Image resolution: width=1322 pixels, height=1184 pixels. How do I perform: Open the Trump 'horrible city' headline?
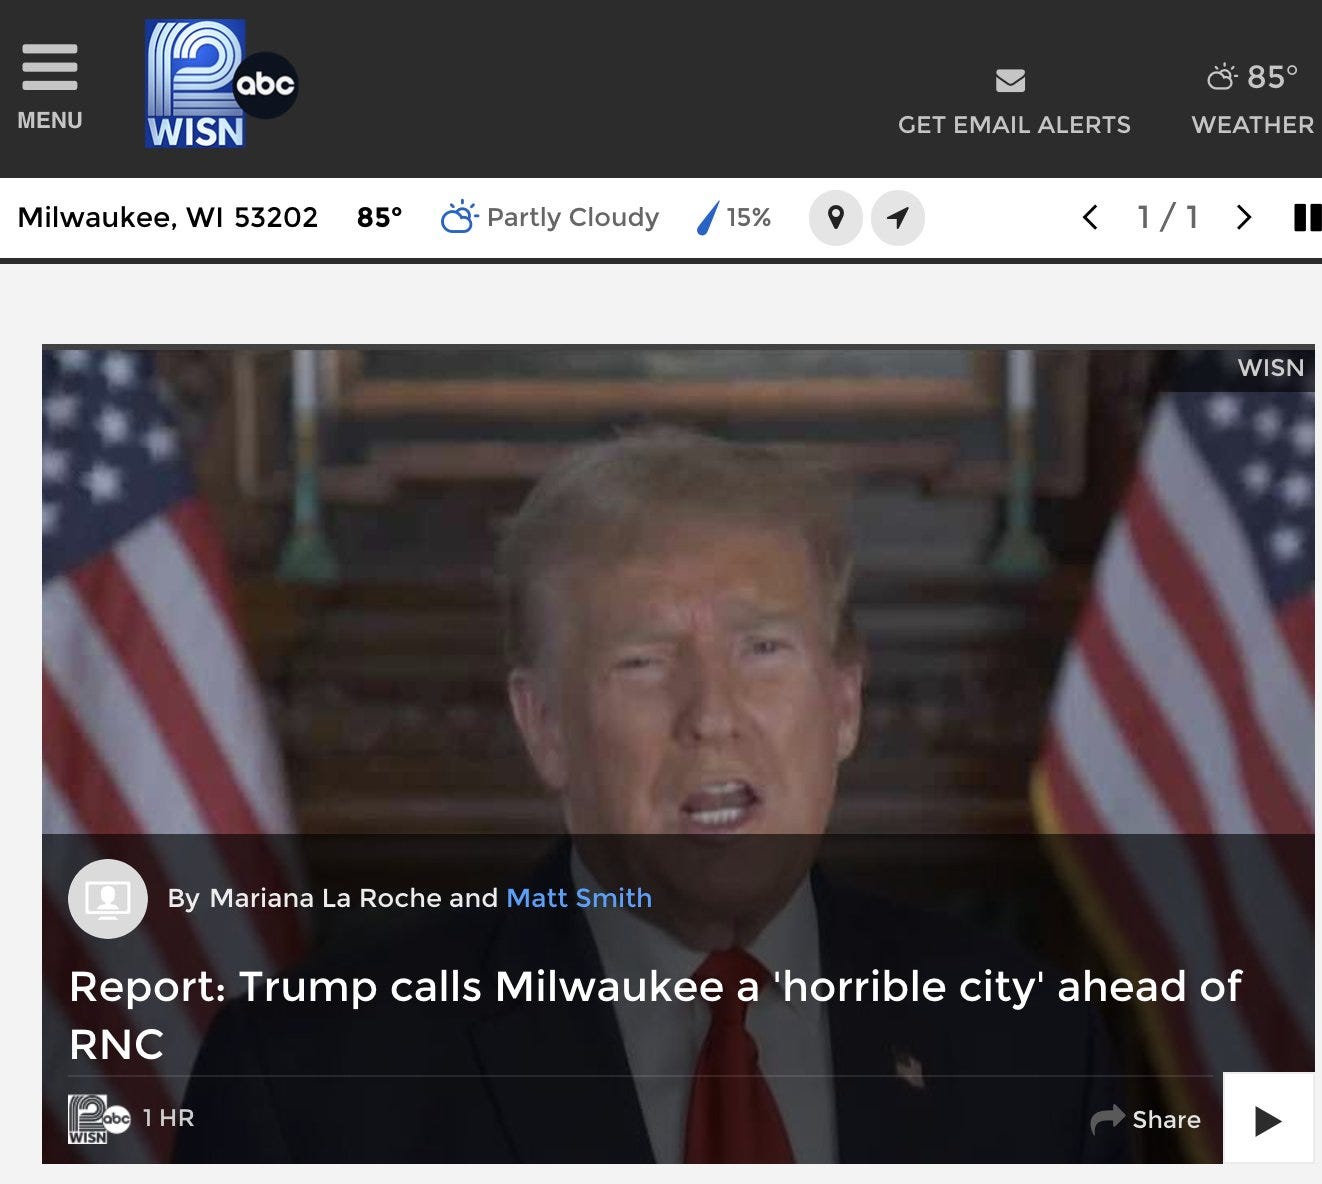pyautogui.click(x=655, y=1015)
